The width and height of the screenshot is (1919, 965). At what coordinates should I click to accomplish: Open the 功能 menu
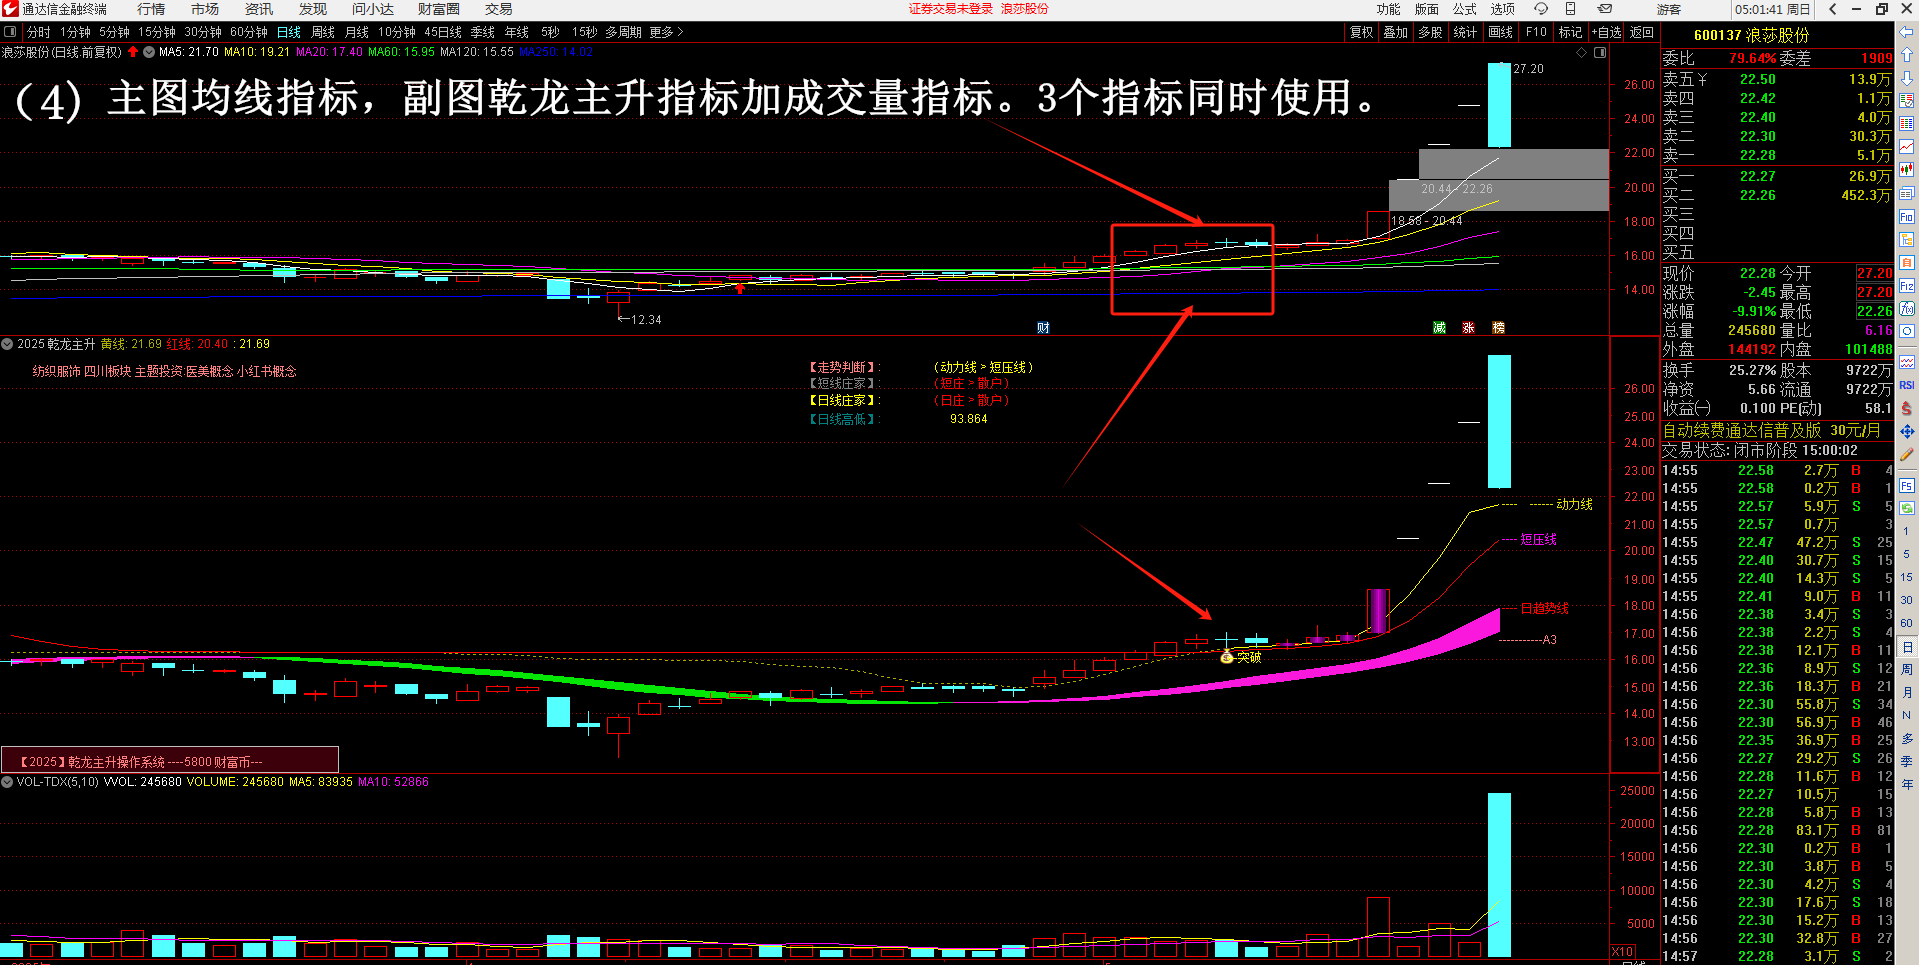coord(1388,9)
